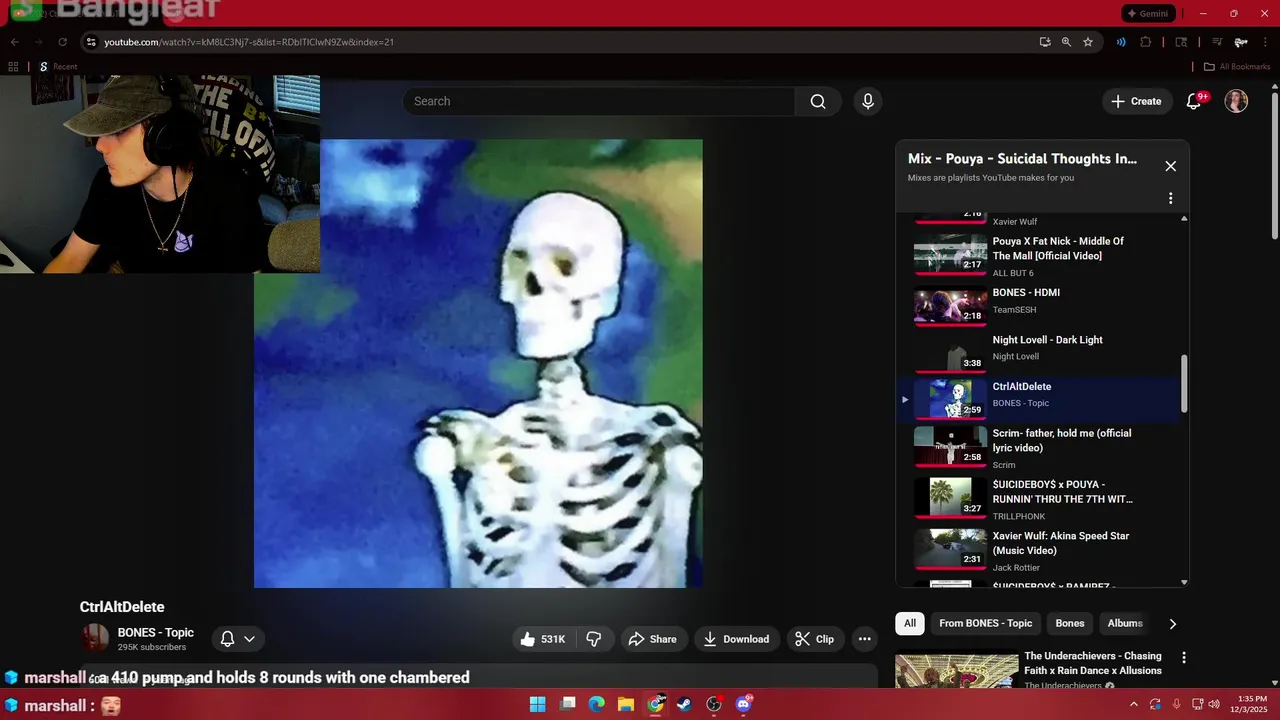1280x720 pixels.
Task: Select the CtrlAltDelete playlist entry
Action: coord(1040,399)
